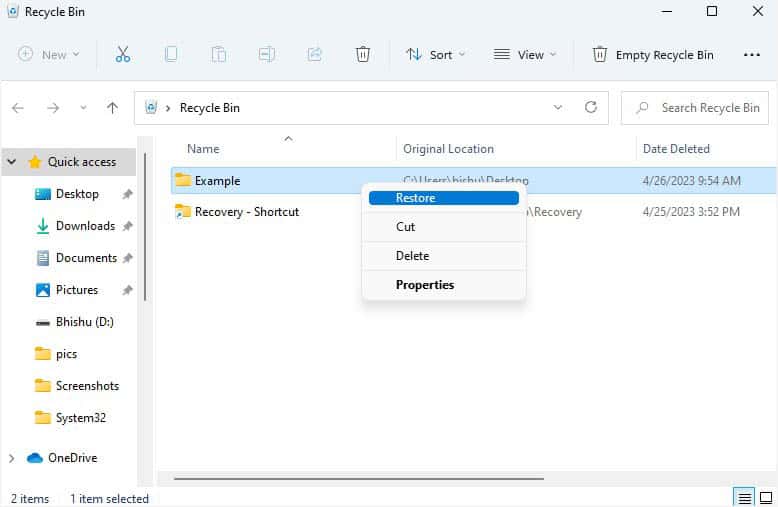Expand the OneDrive tree node
This screenshot has width=778, height=507.
coord(12,458)
